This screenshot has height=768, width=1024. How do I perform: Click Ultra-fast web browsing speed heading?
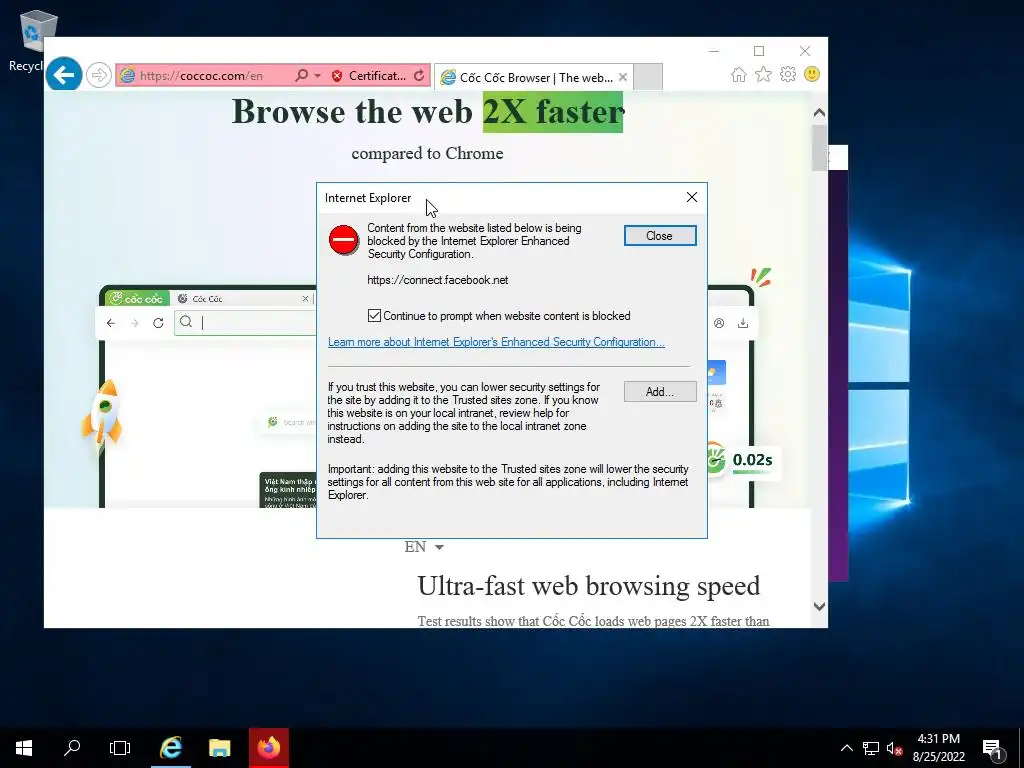point(588,586)
